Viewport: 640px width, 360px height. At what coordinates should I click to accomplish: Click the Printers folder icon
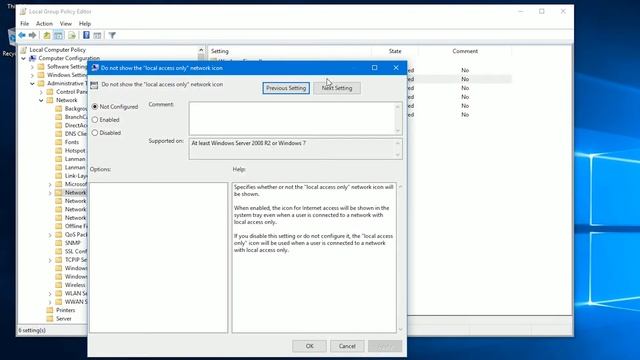pos(50,310)
